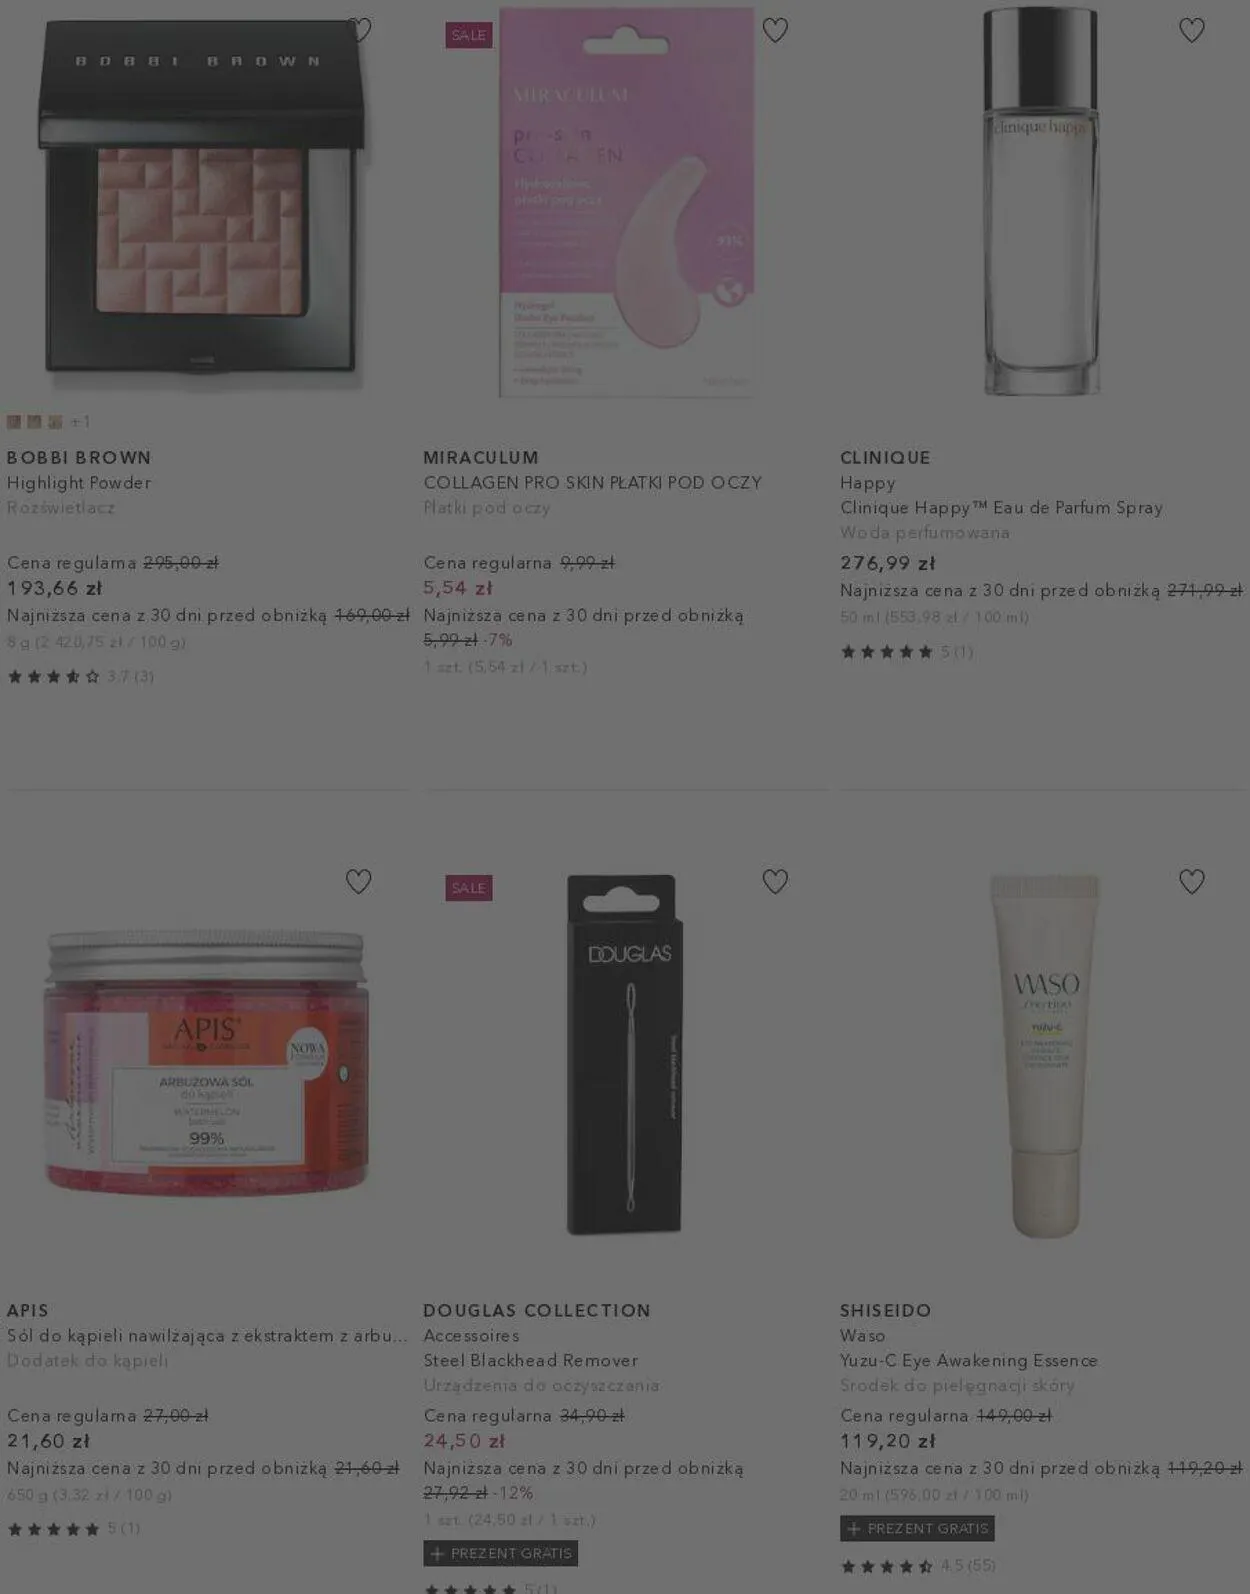Image resolution: width=1250 pixels, height=1594 pixels.
Task: Open Clinique Happy Eau de Parfum Spray link
Action: point(1001,508)
